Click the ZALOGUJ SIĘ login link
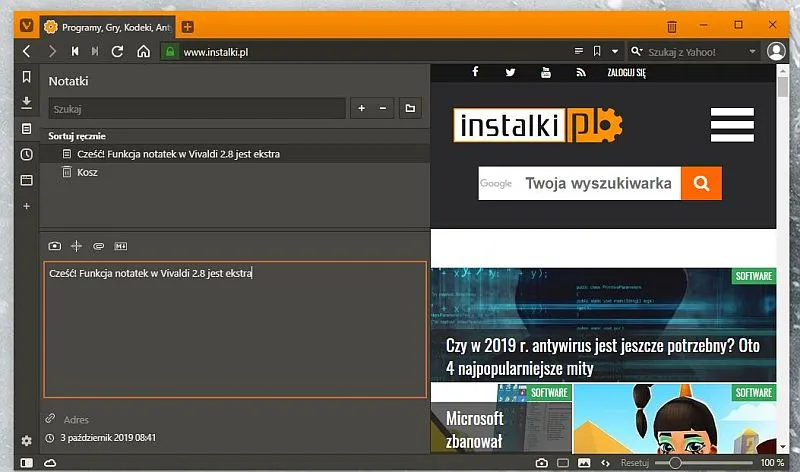The width and height of the screenshot is (800, 472). point(627,73)
